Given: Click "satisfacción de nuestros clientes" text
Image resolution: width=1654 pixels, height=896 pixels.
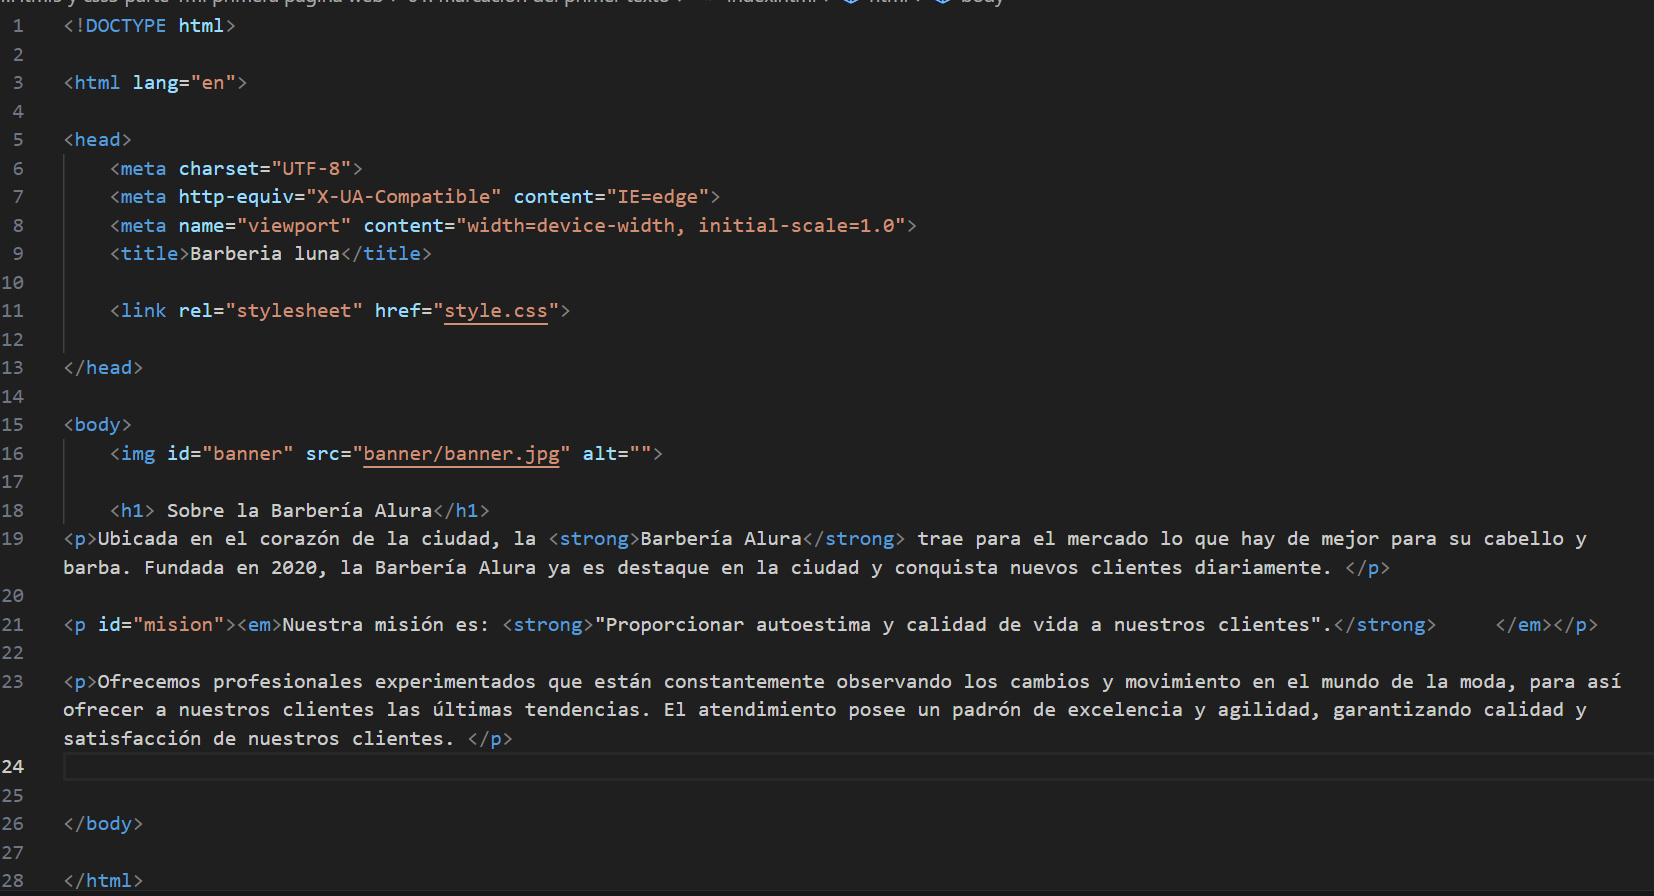Looking at the screenshot, I should click(x=253, y=739).
